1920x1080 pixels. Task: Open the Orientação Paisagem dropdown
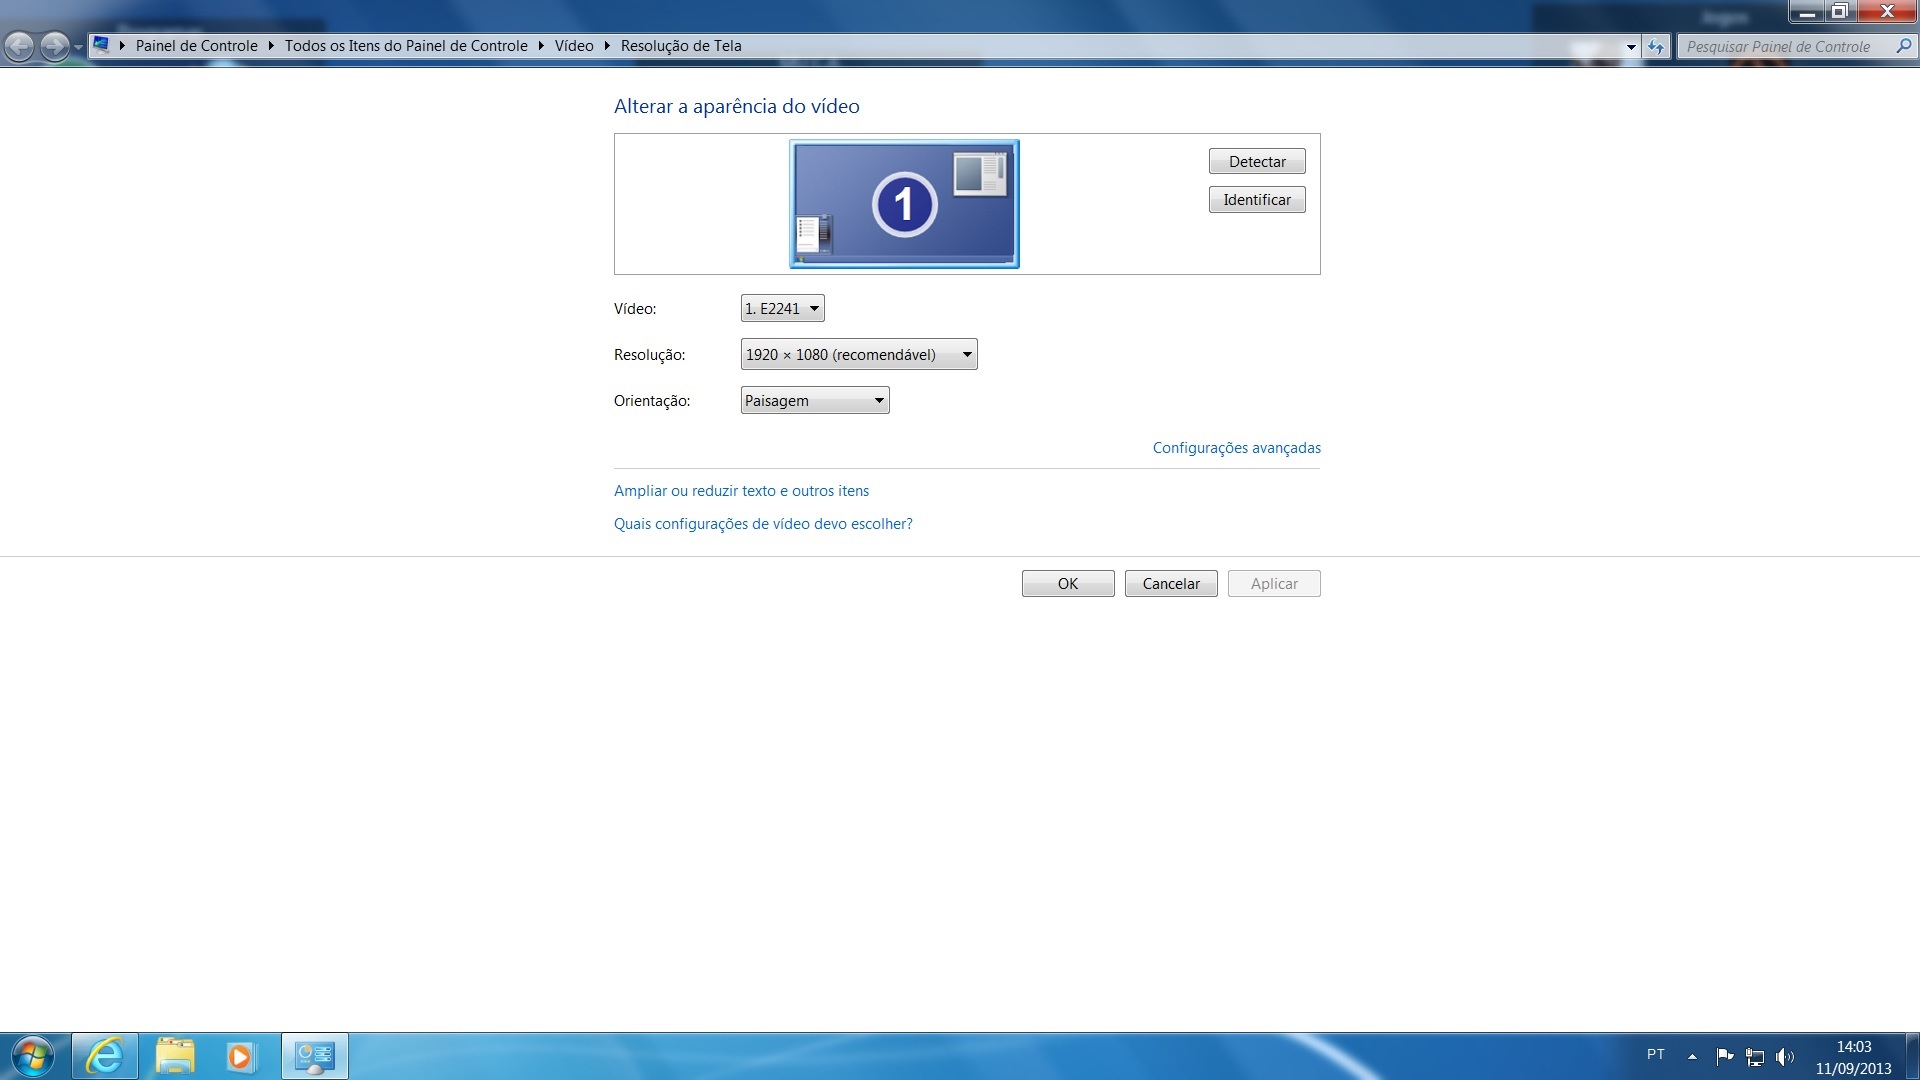point(814,400)
